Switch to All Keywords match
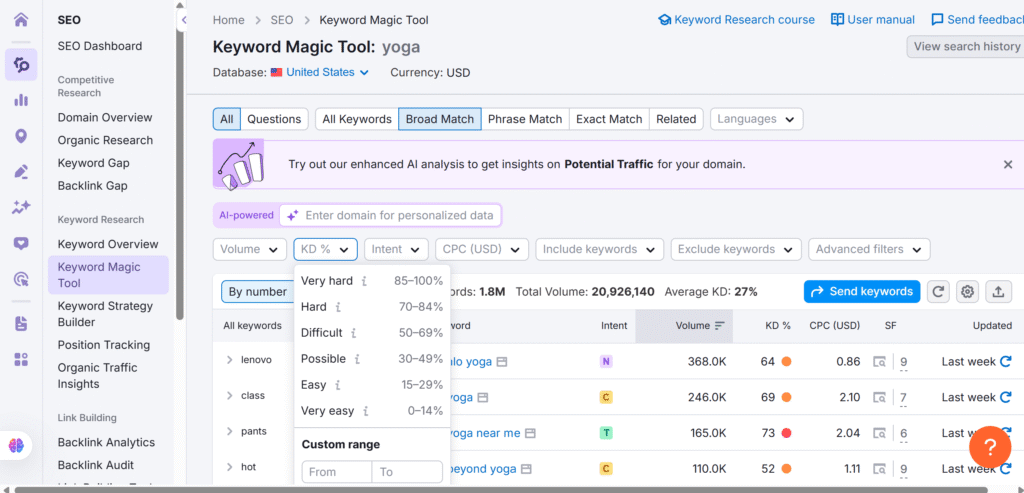The height and width of the screenshot is (493, 1024). click(x=357, y=119)
